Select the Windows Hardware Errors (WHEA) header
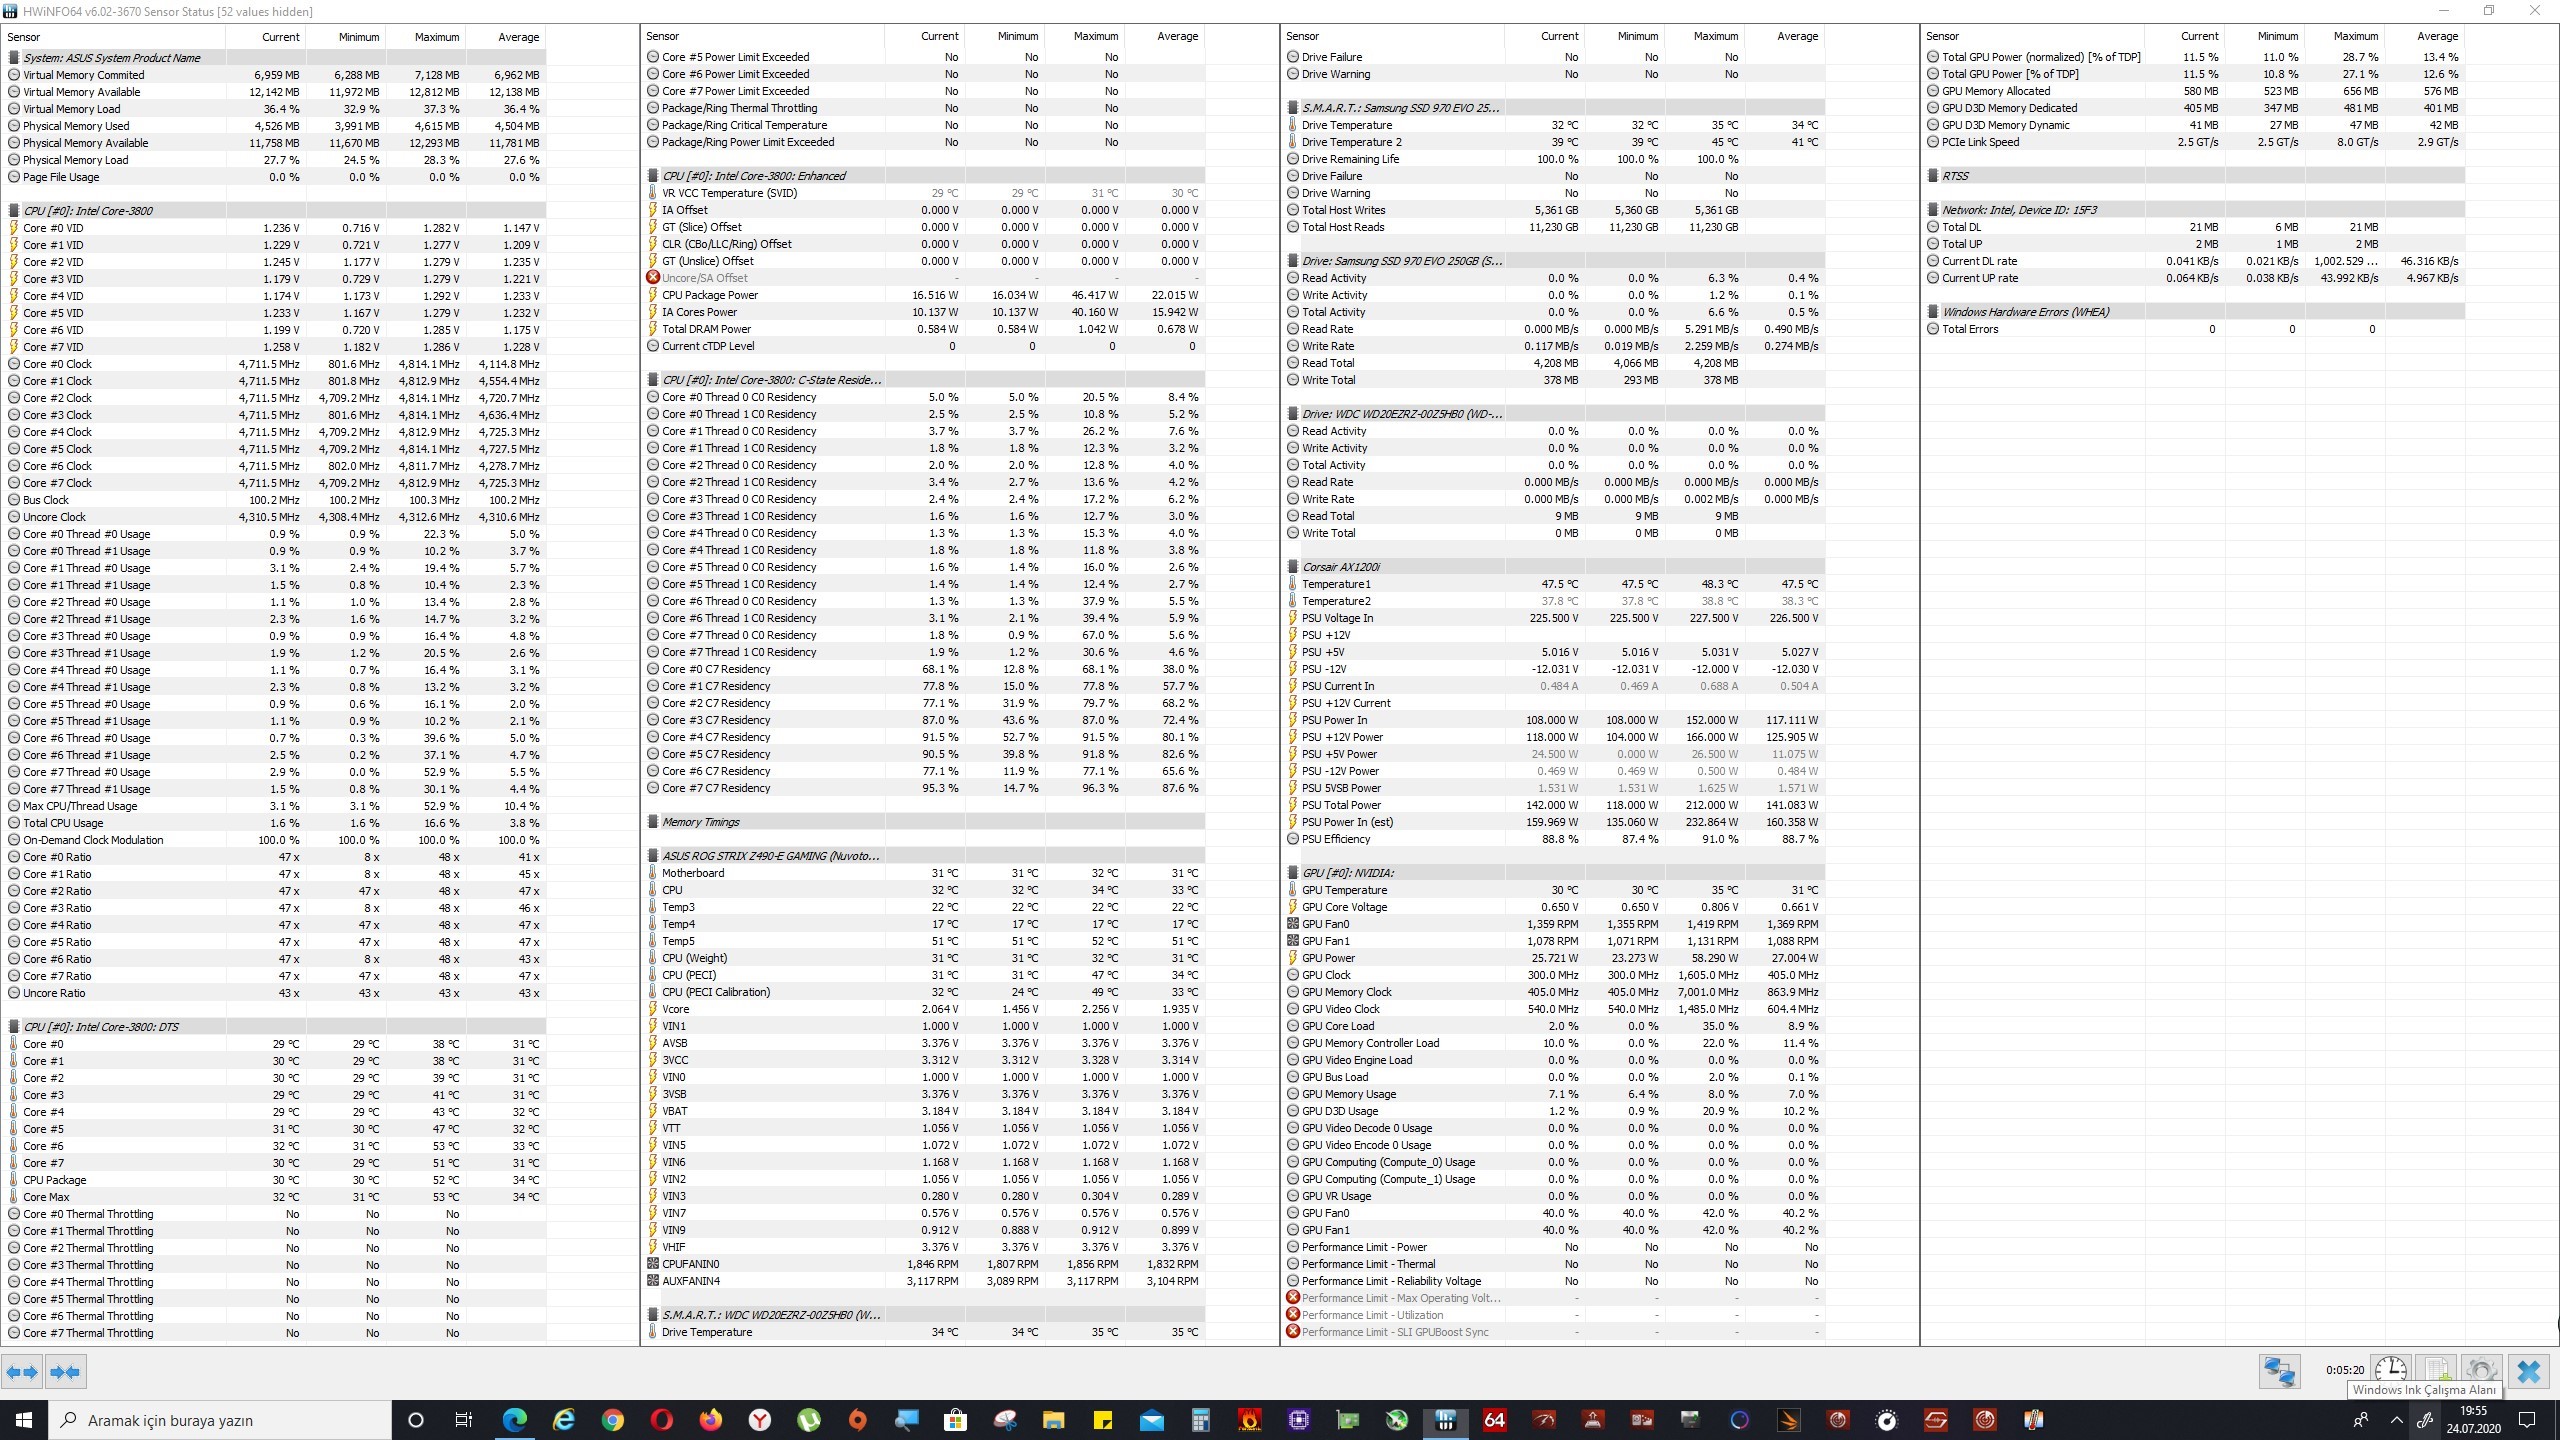Screen dimensions: 2560x1440 [2195, 312]
